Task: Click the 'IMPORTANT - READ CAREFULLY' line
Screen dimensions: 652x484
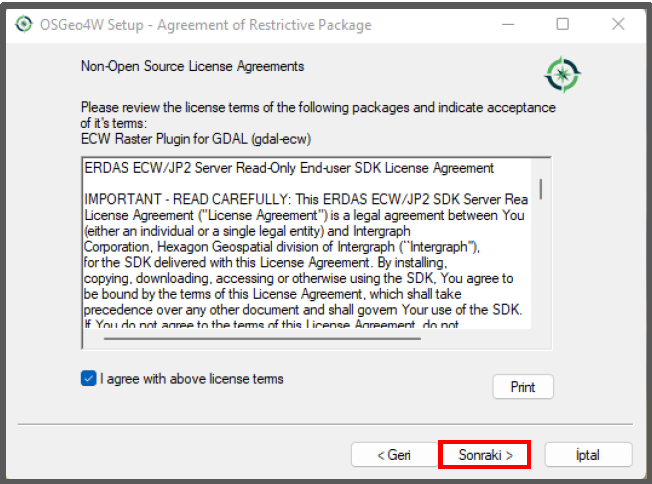Action: [306, 200]
